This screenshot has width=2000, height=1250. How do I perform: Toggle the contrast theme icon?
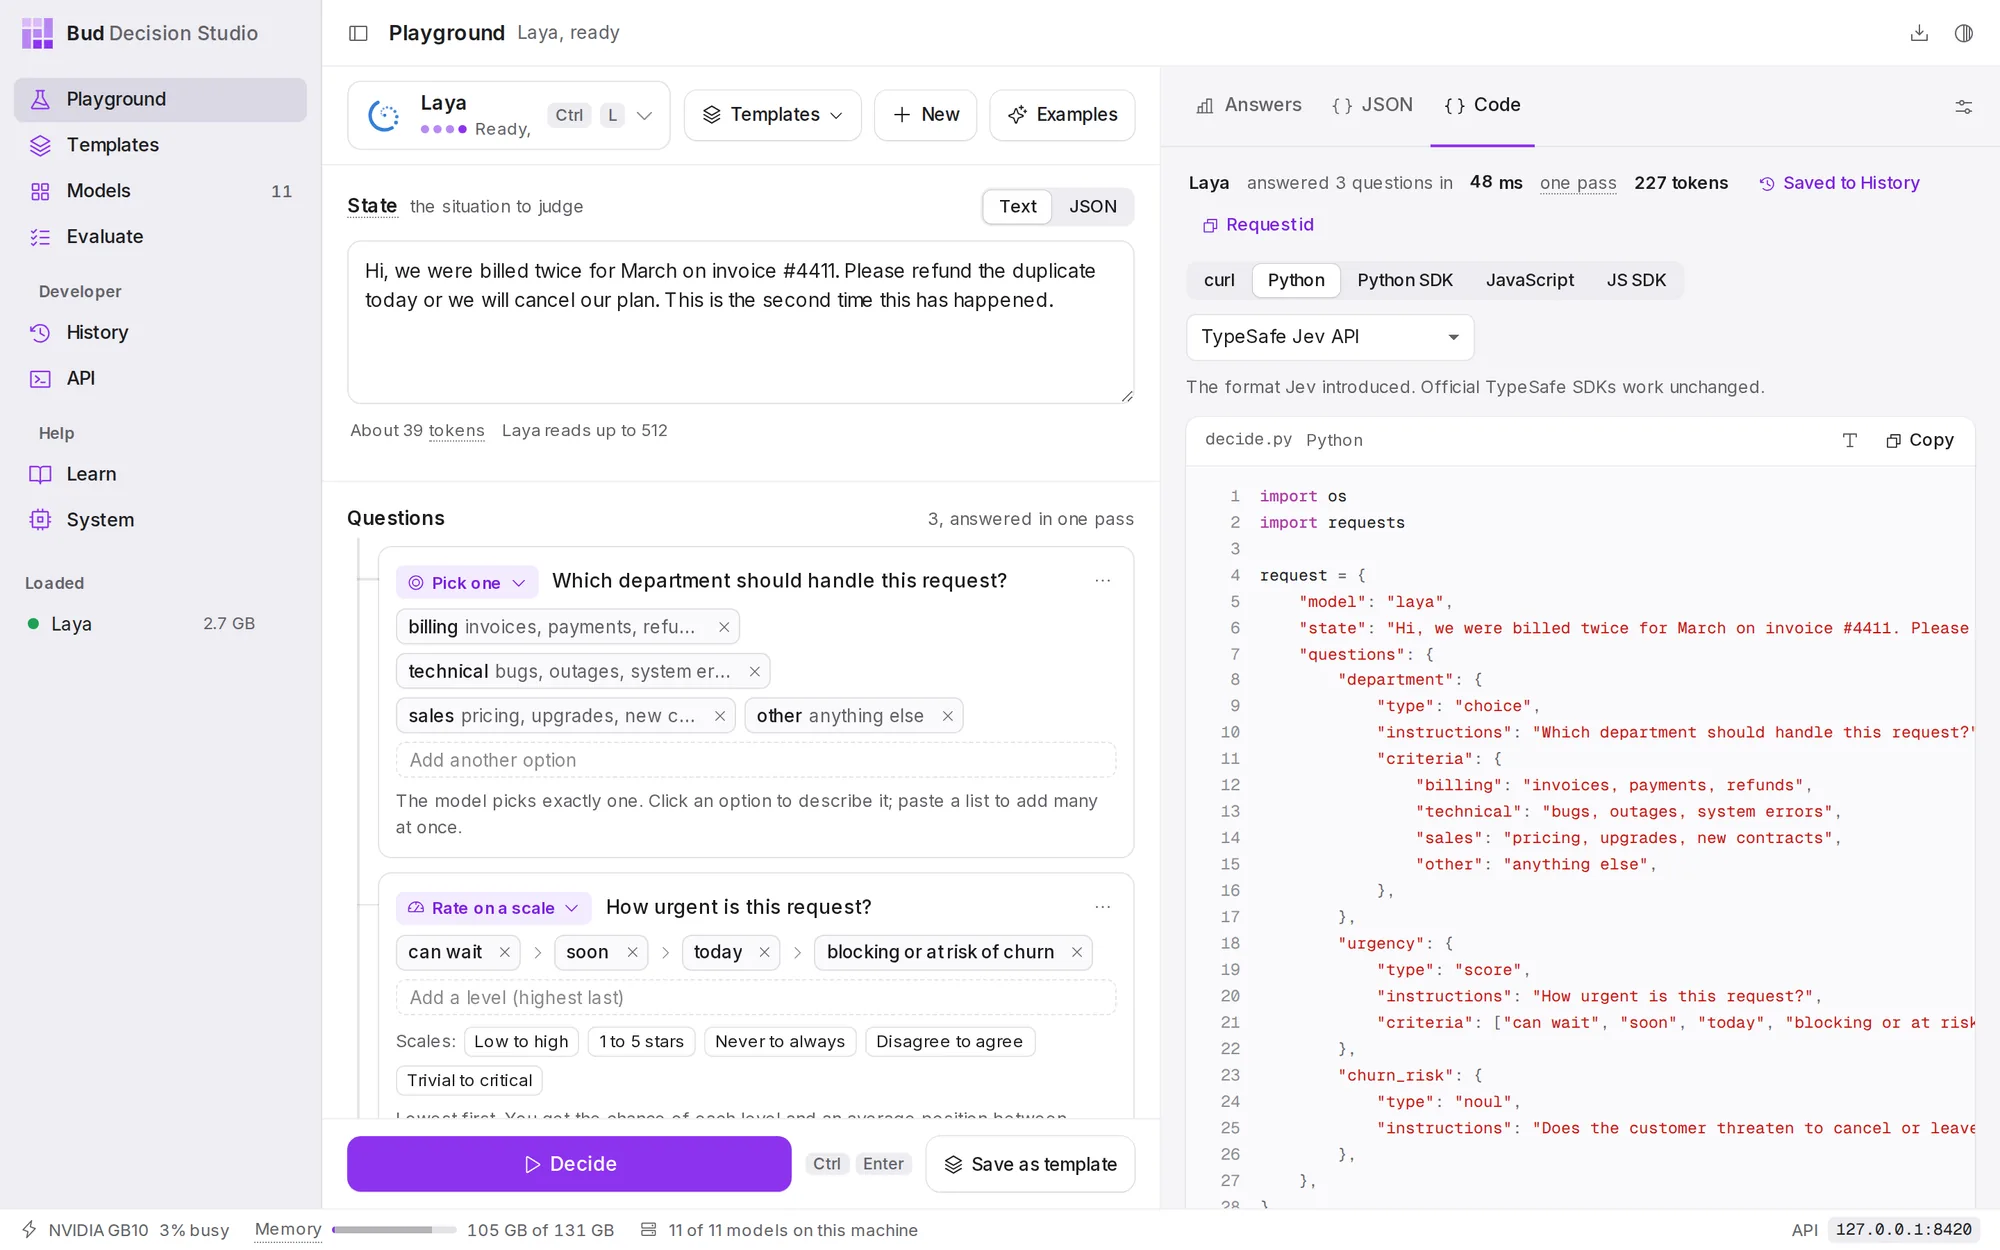1964,33
